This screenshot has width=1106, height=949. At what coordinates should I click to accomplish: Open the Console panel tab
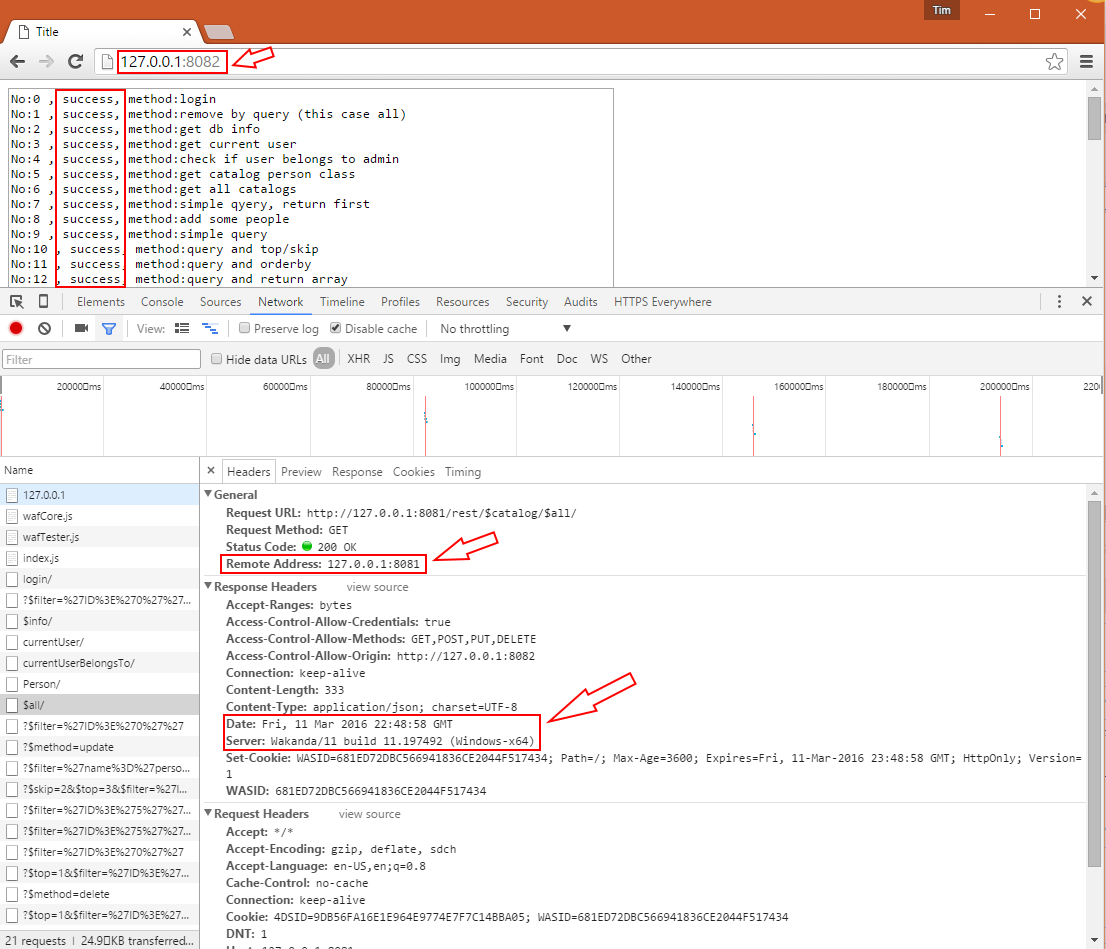[162, 302]
